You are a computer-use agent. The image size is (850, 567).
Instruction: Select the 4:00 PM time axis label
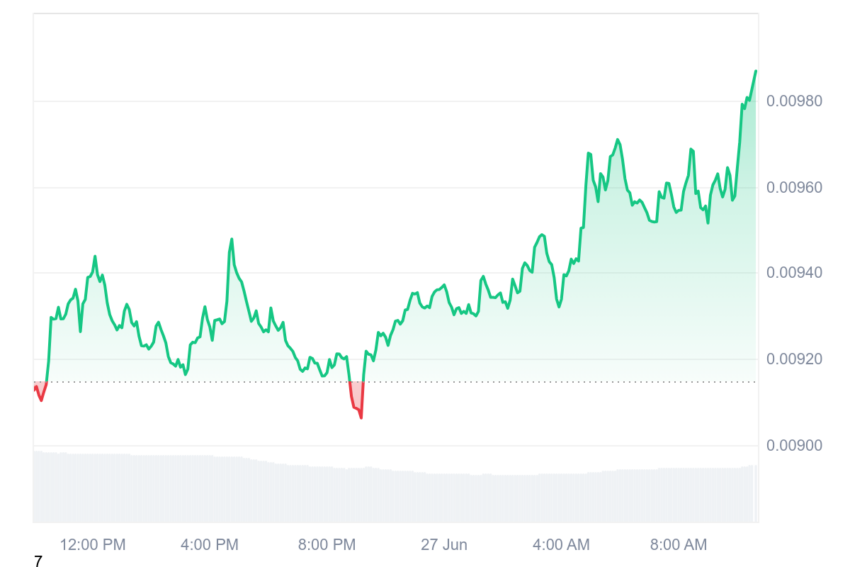[209, 545]
